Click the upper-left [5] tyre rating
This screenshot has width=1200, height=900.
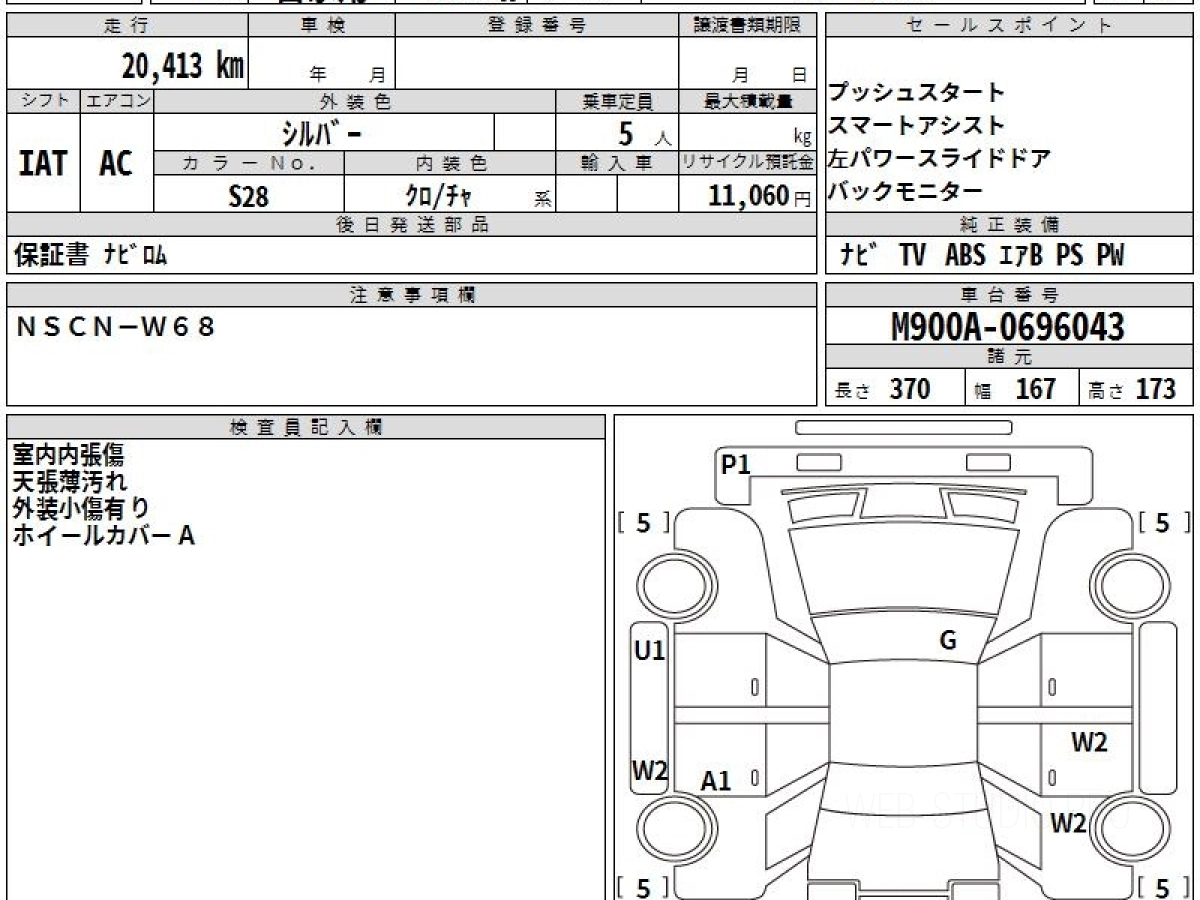(644, 523)
